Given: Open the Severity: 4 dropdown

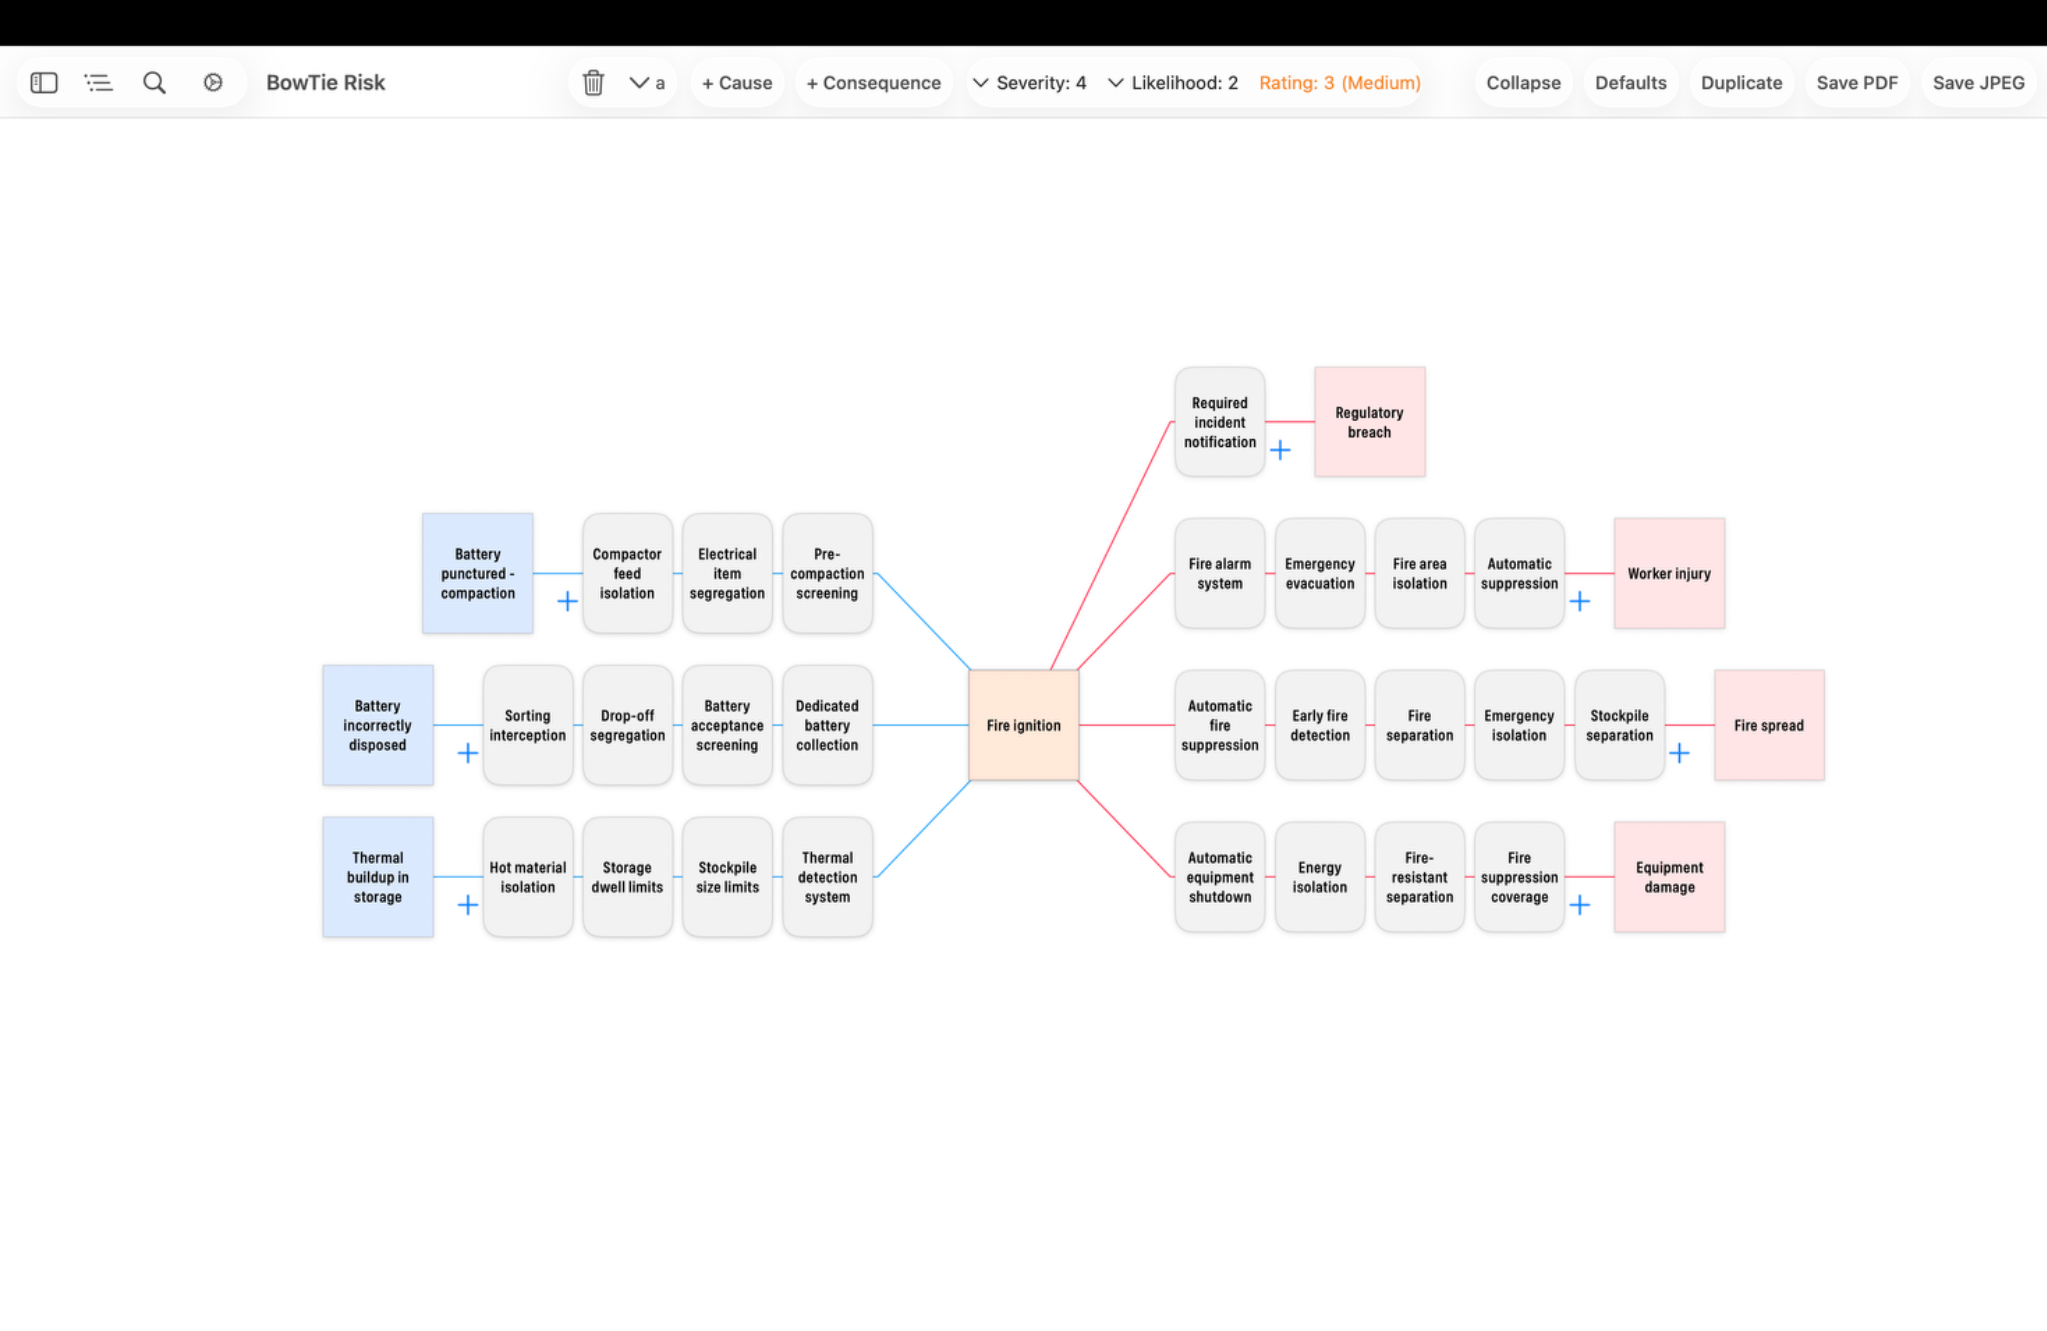Looking at the screenshot, I should (1029, 83).
